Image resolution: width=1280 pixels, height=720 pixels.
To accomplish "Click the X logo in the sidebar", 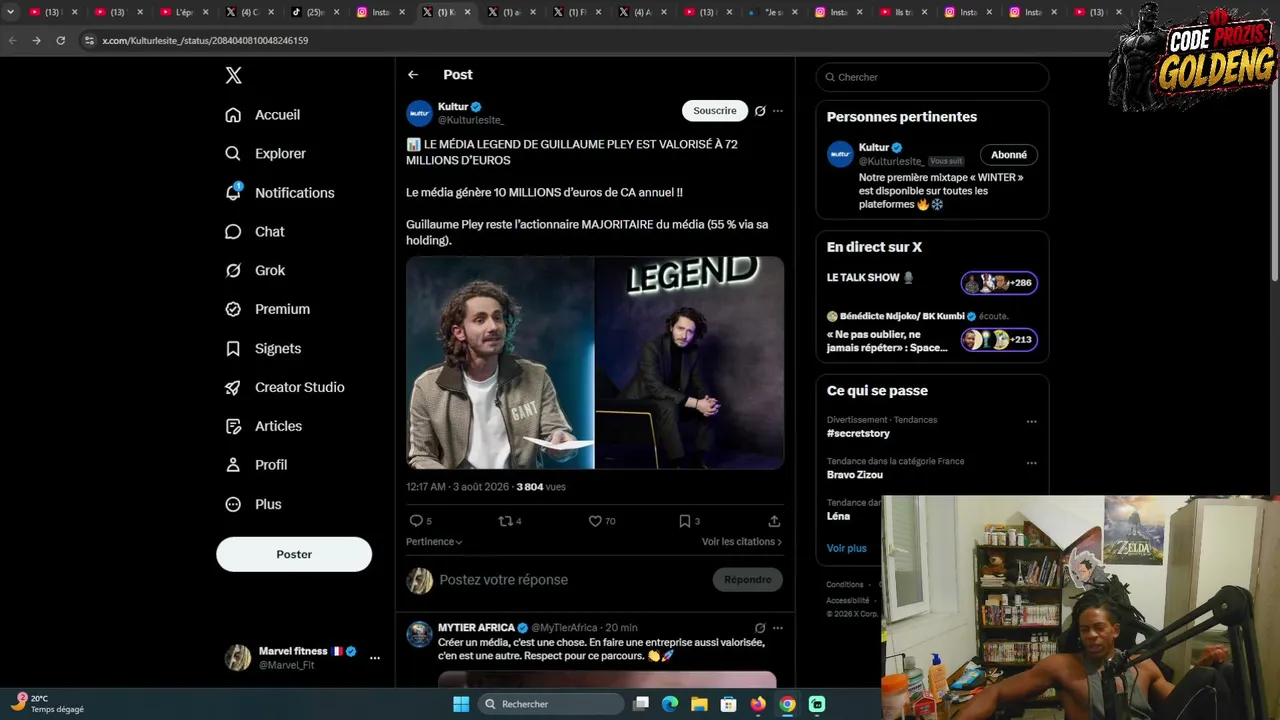I will pos(233,75).
